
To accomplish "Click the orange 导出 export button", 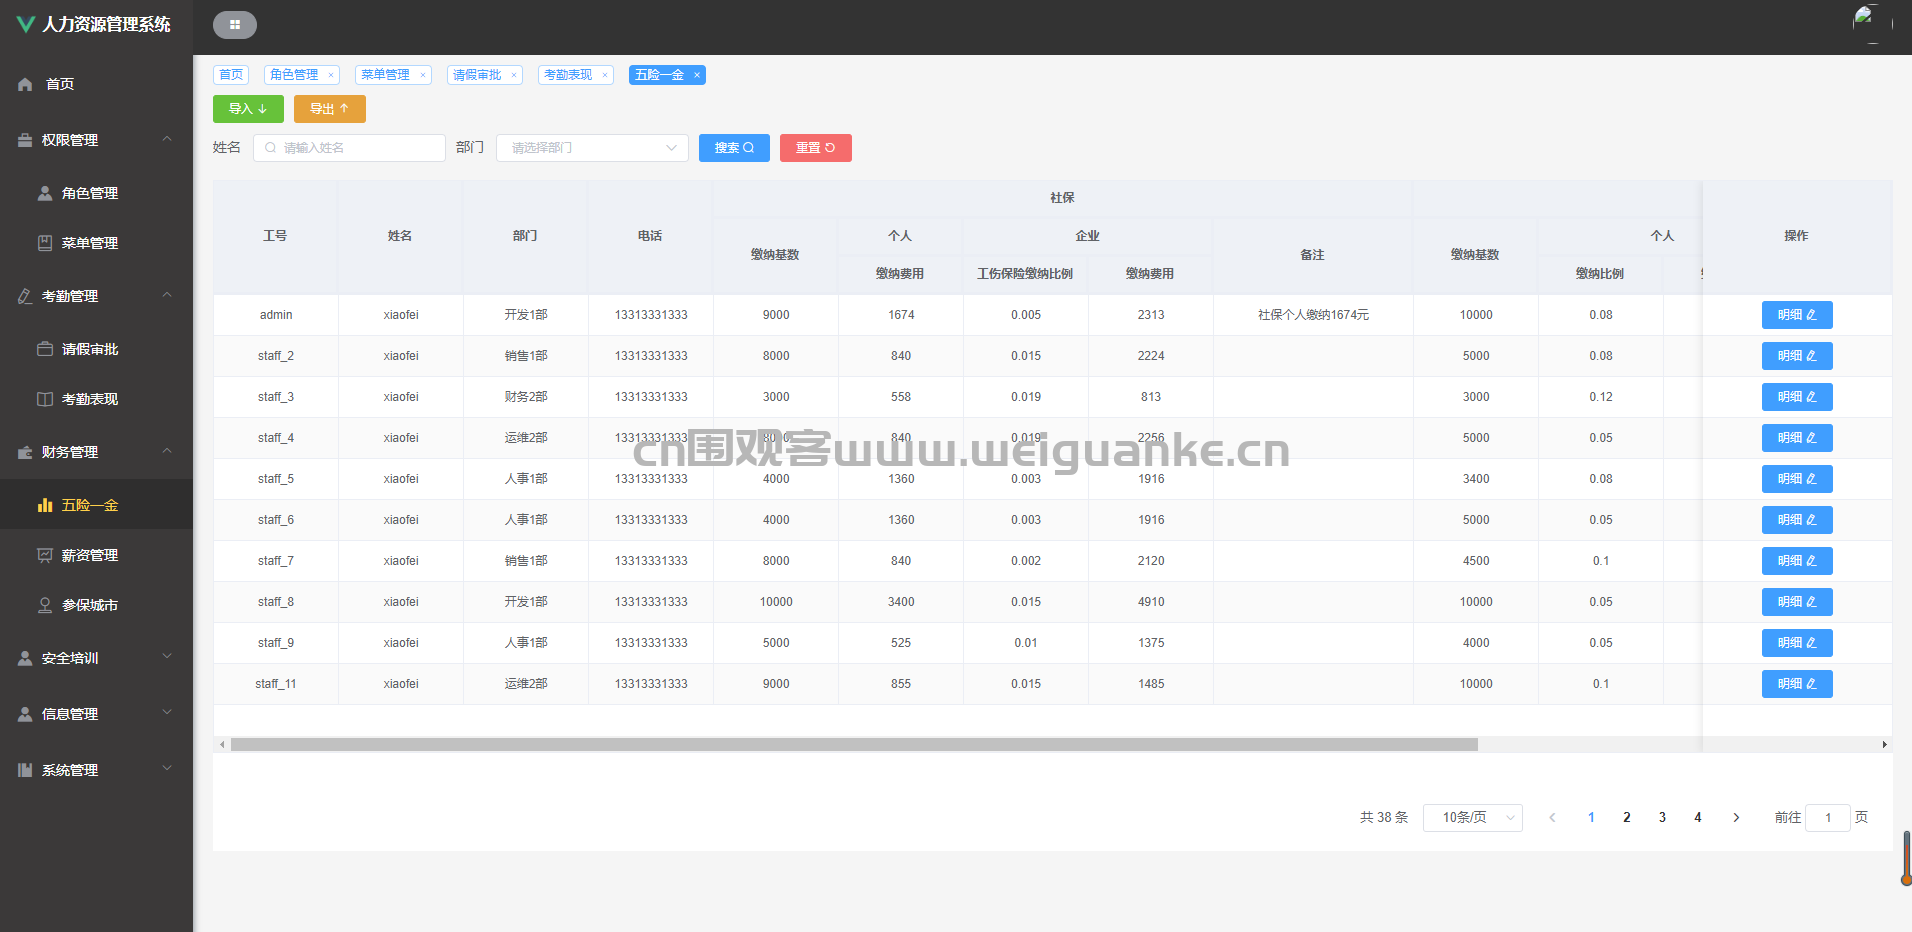I will pyautogui.click(x=330, y=109).
